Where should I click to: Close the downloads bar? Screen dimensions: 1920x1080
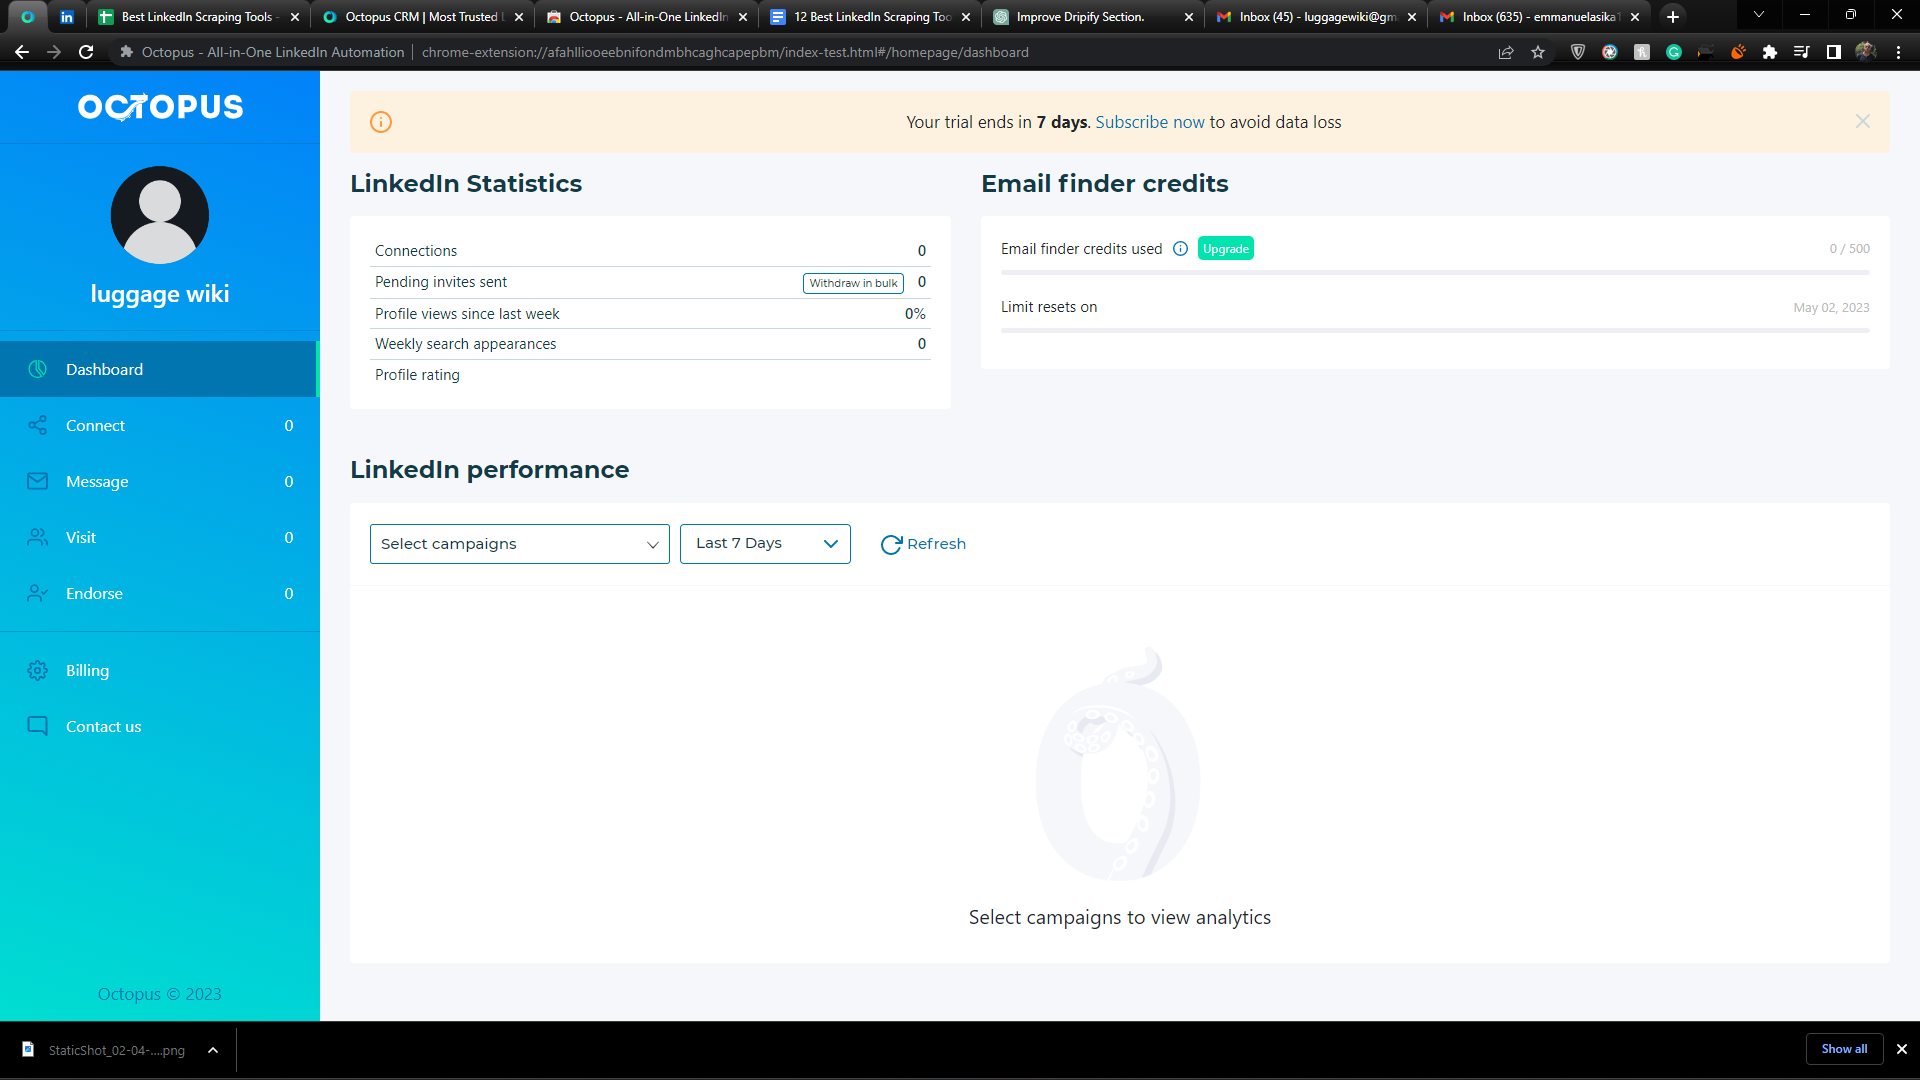pos(1902,1049)
